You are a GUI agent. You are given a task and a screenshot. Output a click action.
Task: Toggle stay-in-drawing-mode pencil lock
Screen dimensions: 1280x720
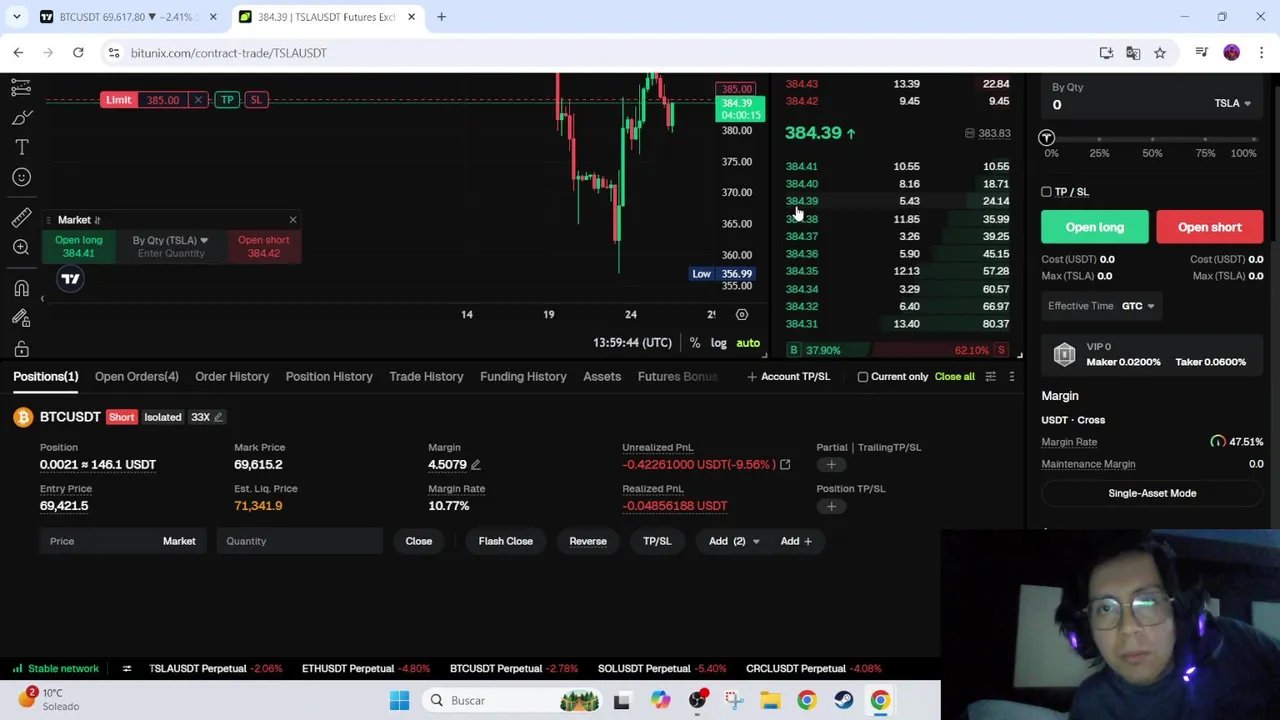pos(21,318)
